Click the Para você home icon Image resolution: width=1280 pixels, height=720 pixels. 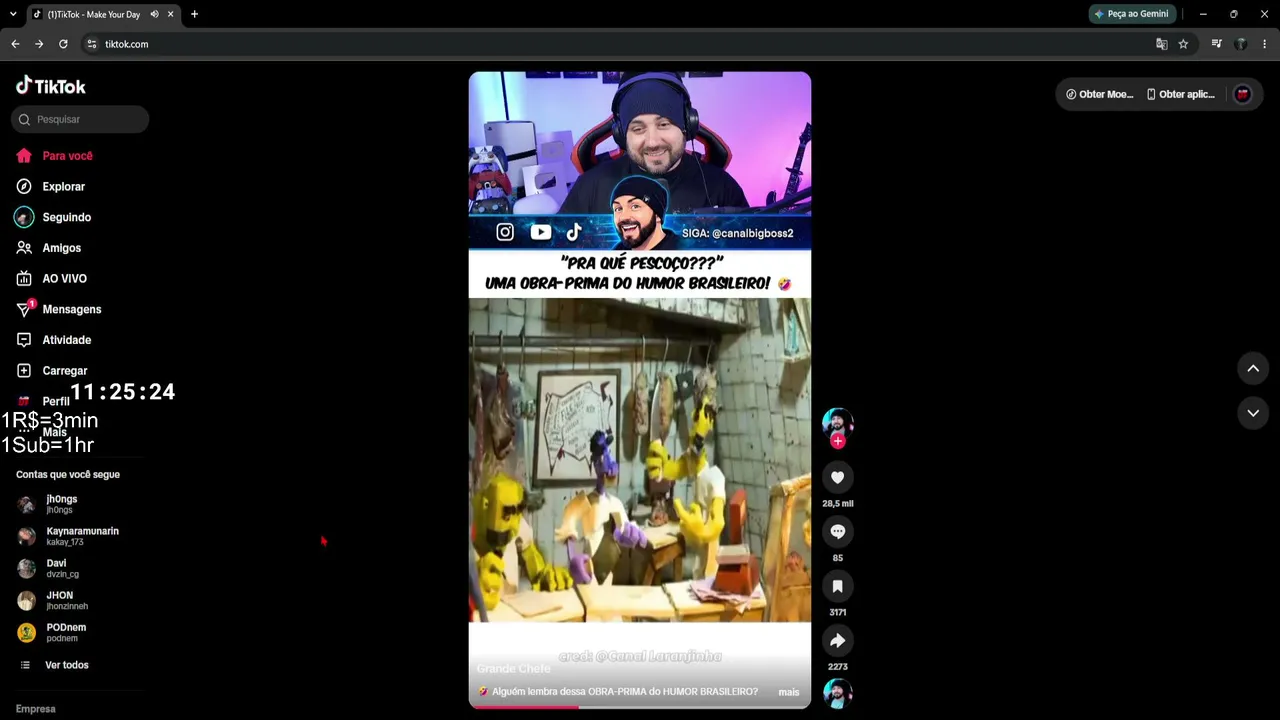click(x=24, y=156)
